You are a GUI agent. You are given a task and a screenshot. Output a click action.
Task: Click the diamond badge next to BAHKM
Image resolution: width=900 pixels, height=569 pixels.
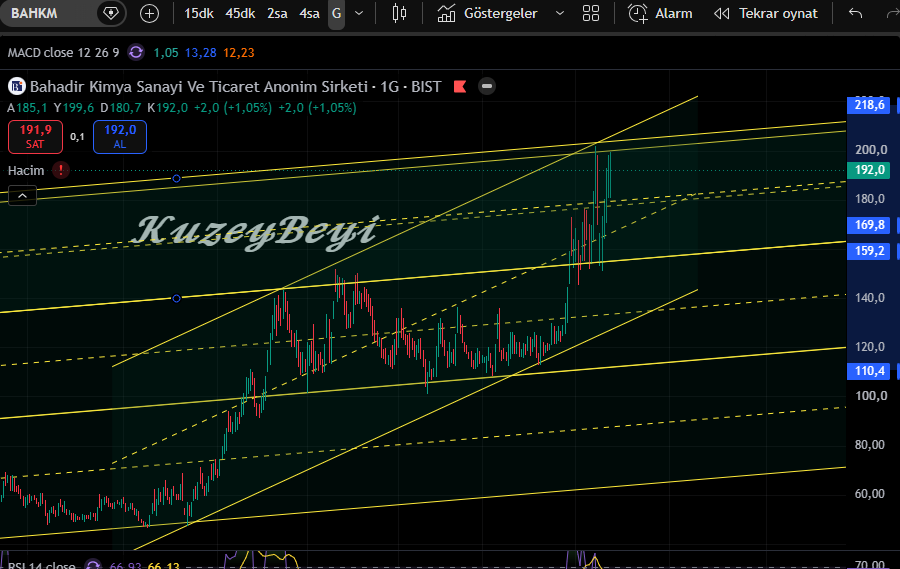(x=110, y=13)
